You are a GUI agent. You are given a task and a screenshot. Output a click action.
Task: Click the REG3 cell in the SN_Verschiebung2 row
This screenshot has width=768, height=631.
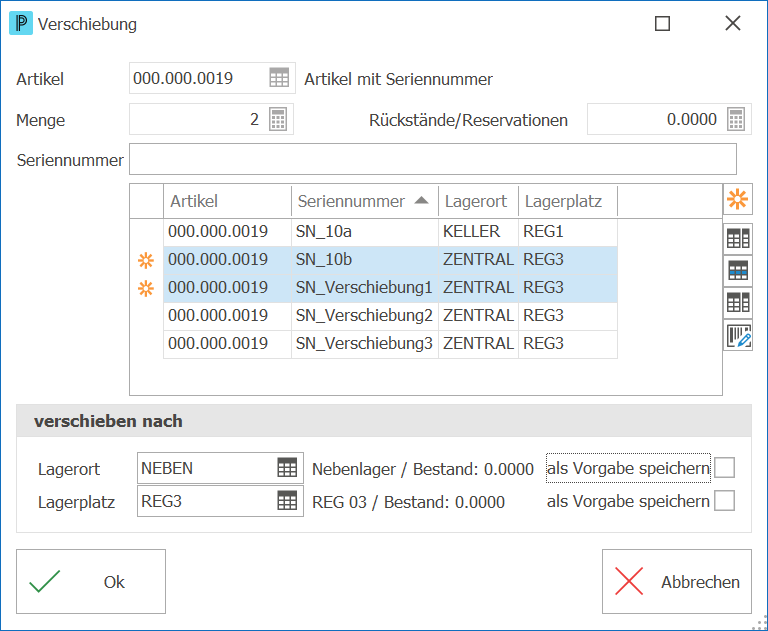point(568,316)
